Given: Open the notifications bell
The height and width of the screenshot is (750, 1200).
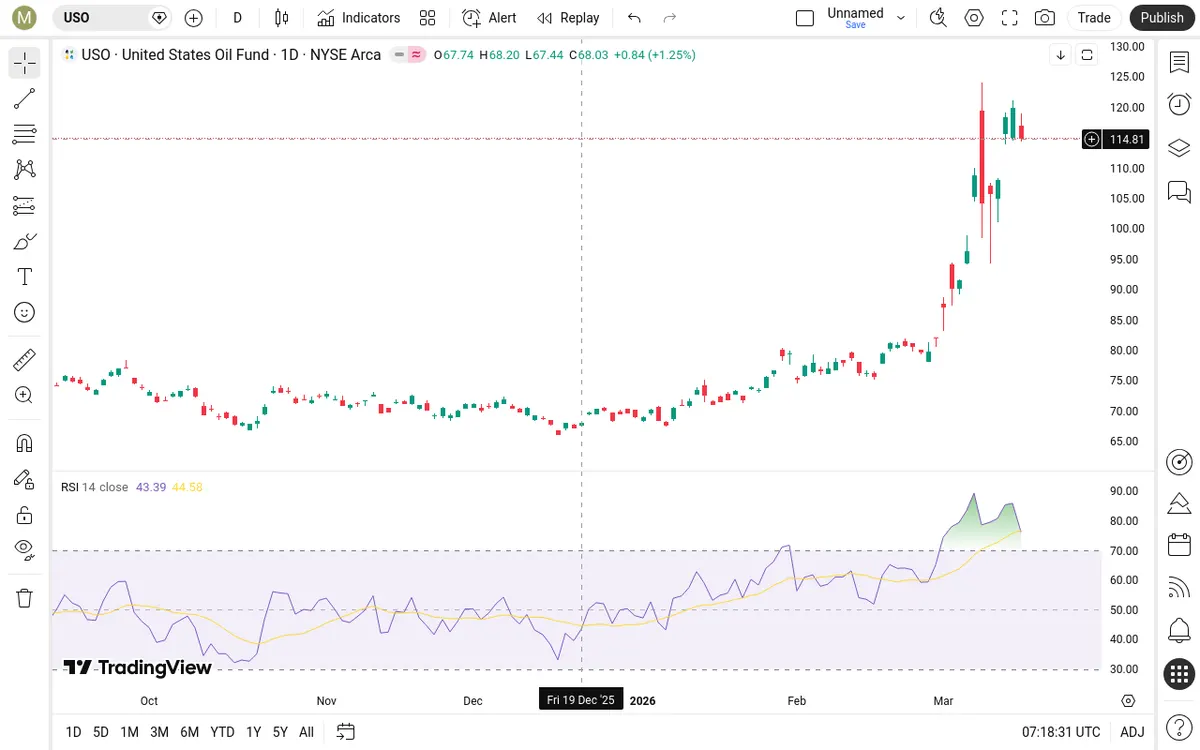Looking at the screenshot, I should [x=1179, y=631].
